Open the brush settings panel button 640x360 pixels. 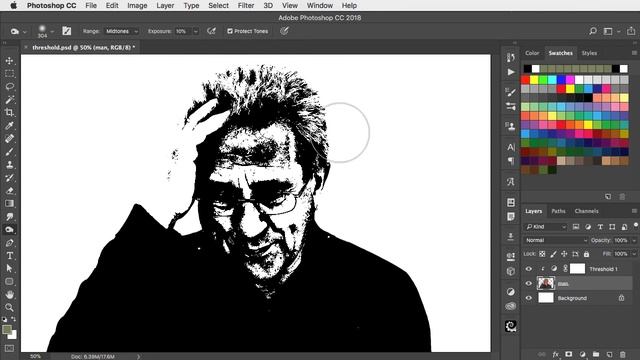[x=67, y=31]
